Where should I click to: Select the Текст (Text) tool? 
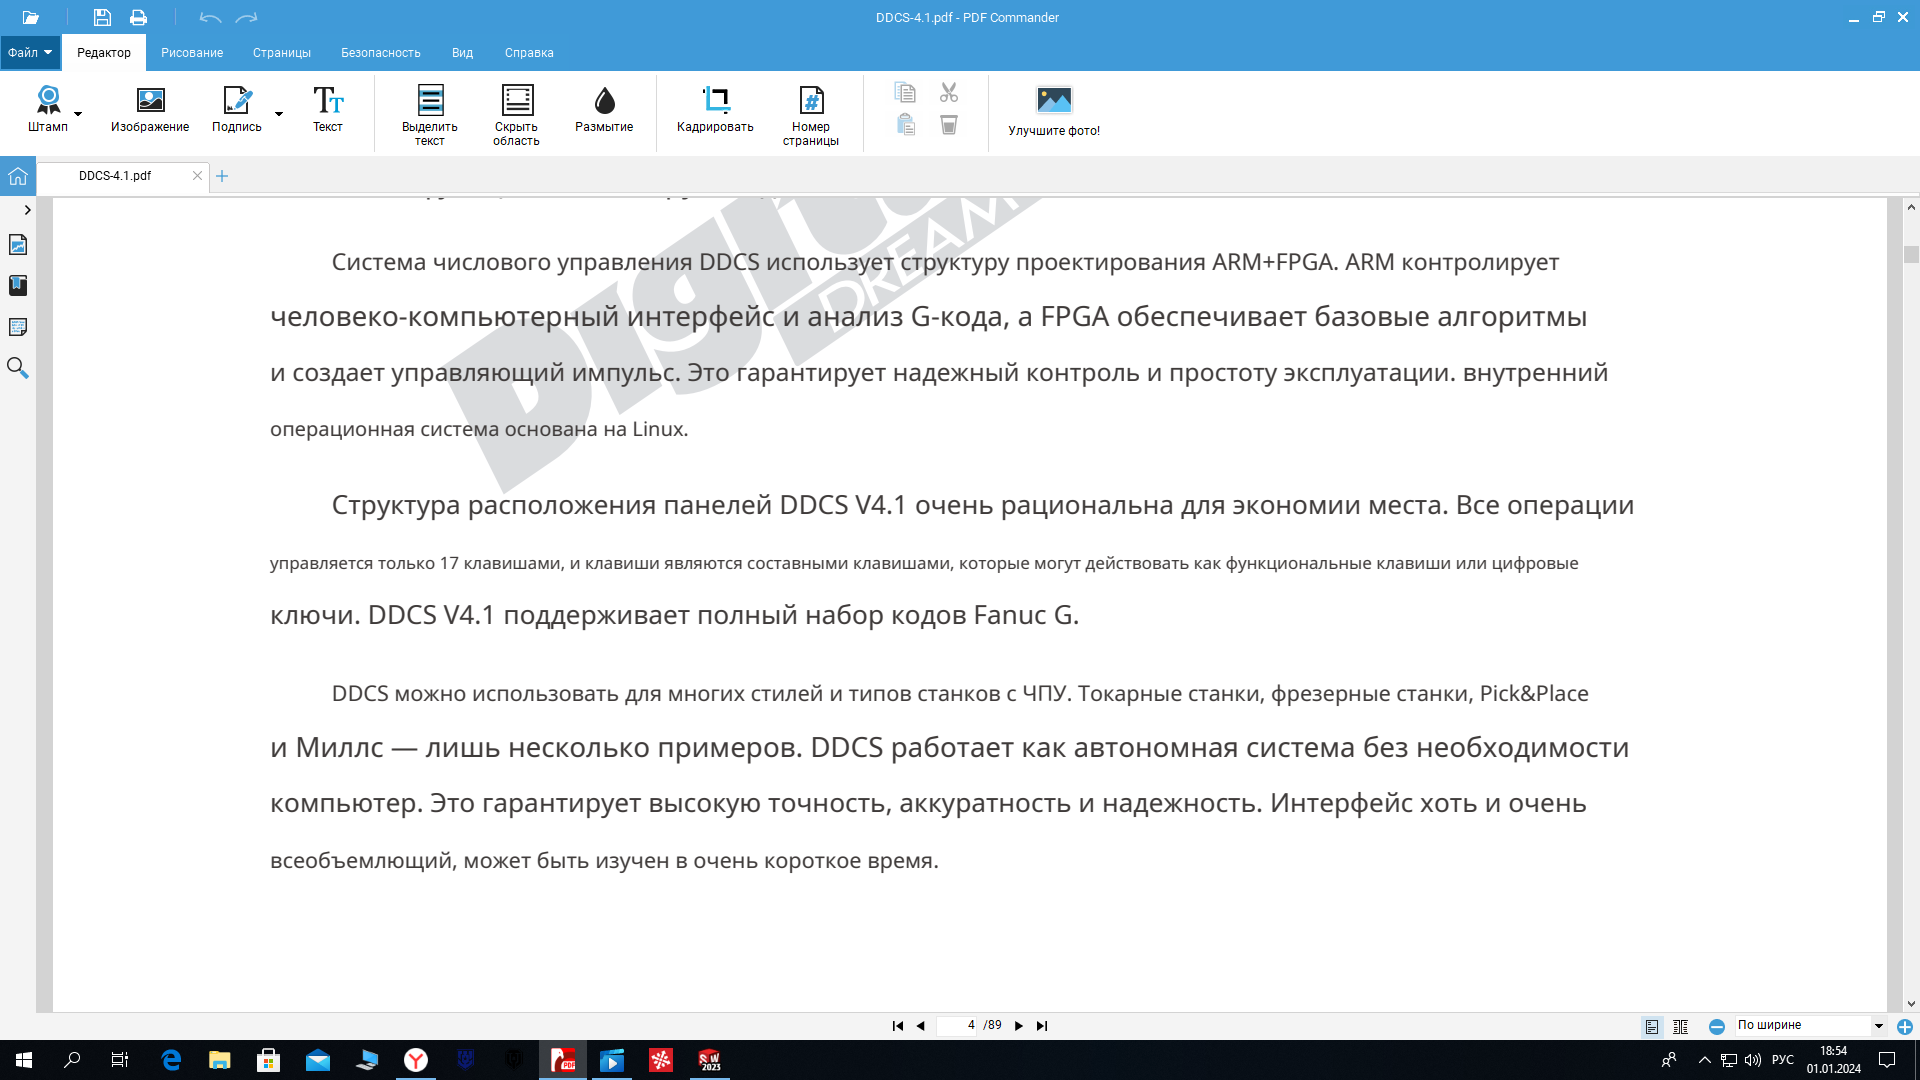[328, 108]
